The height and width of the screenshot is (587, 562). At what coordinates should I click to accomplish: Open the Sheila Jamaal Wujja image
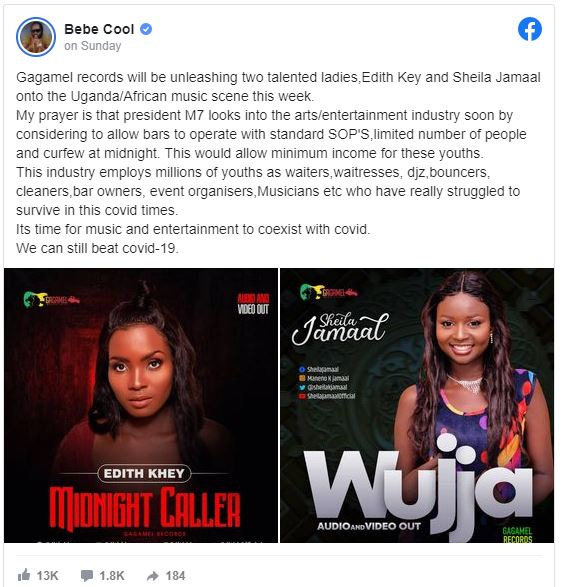(417, 405)
